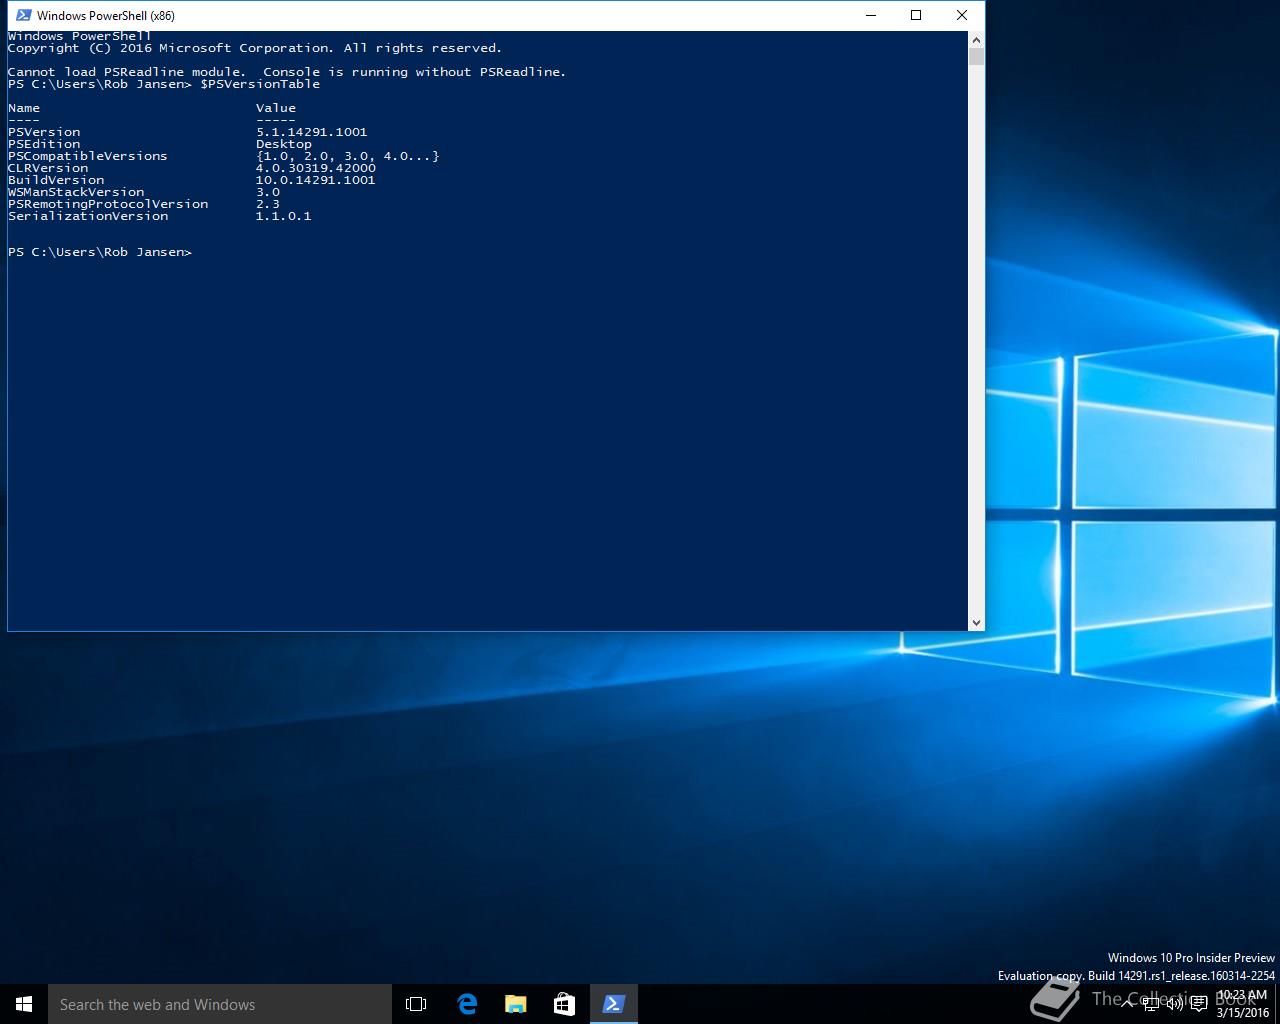The width and height of the screenshot is (1280, 1024).
Task: Click the console vertical scrollbar thumb
Action: tap(976, 56)
